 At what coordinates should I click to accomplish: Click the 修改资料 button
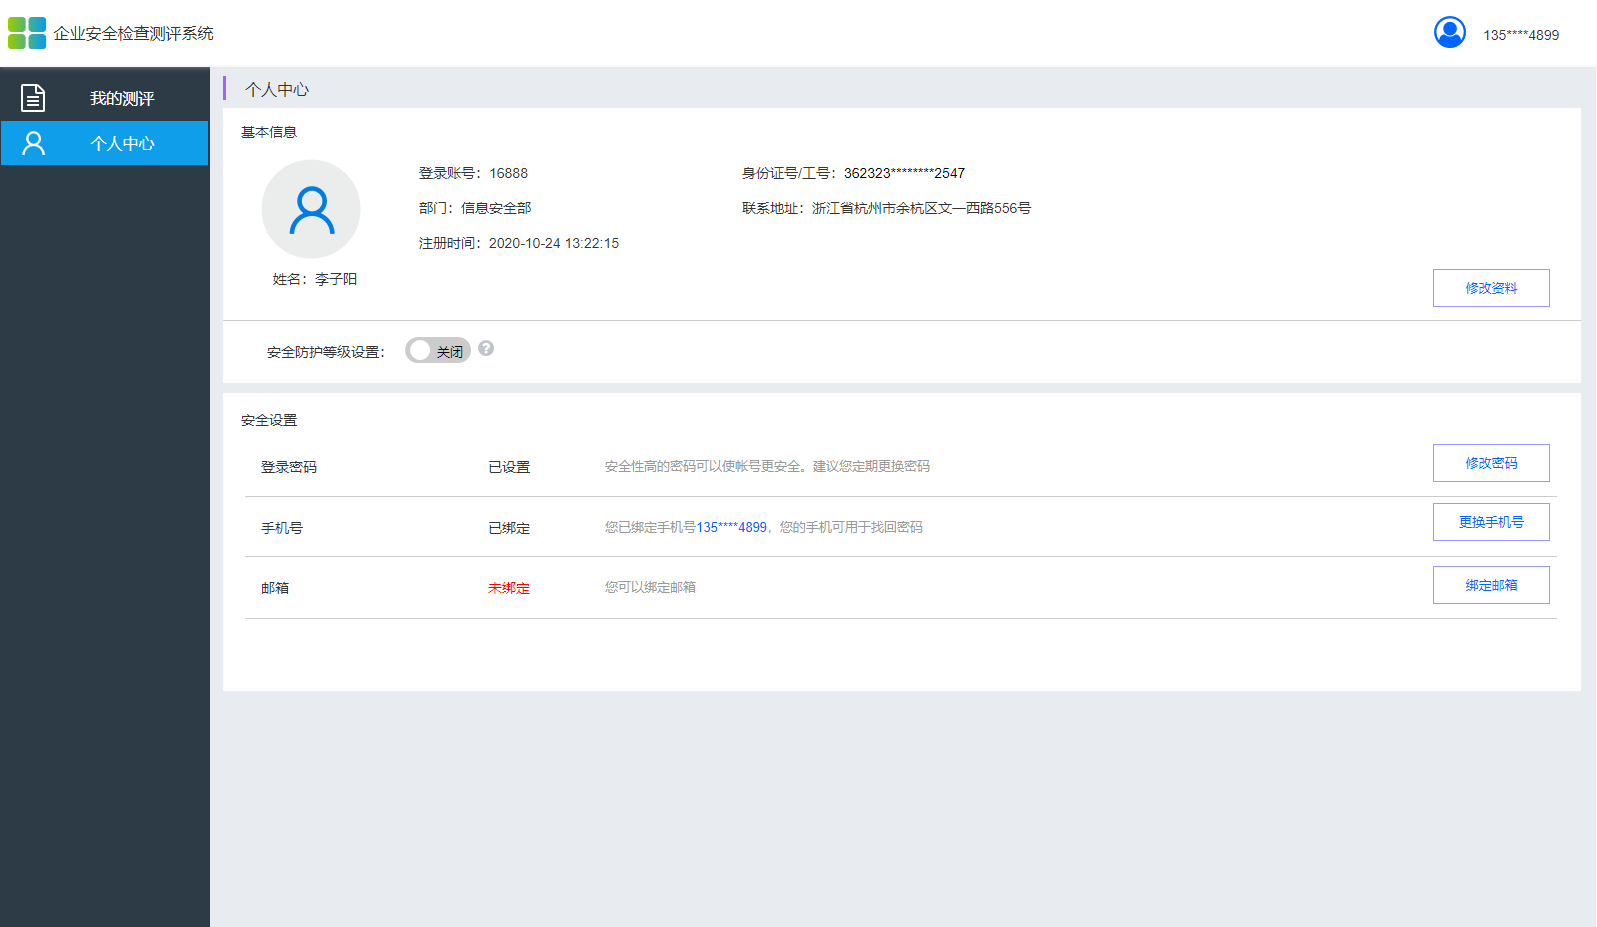click(1491, 288)
